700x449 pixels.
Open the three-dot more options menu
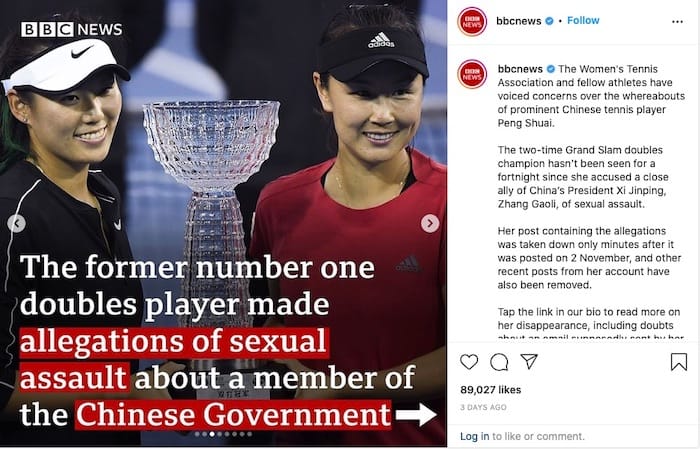(677, 21)
